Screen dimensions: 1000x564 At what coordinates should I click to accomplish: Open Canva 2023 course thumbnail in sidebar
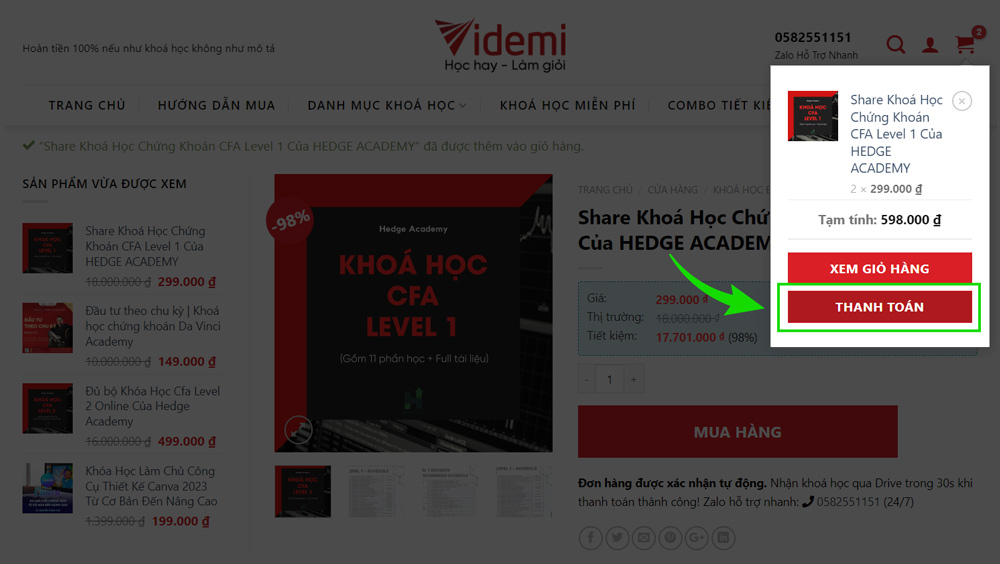47,488
